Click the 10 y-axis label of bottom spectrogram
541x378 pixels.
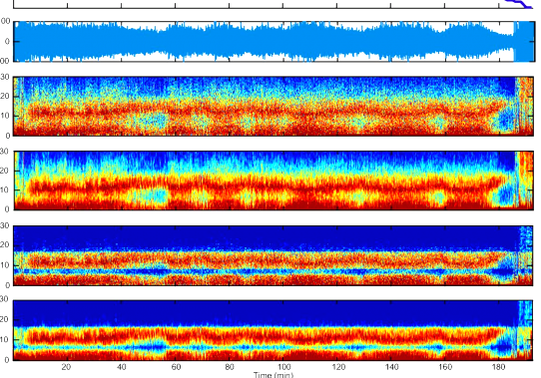click(x=5, y=340)
